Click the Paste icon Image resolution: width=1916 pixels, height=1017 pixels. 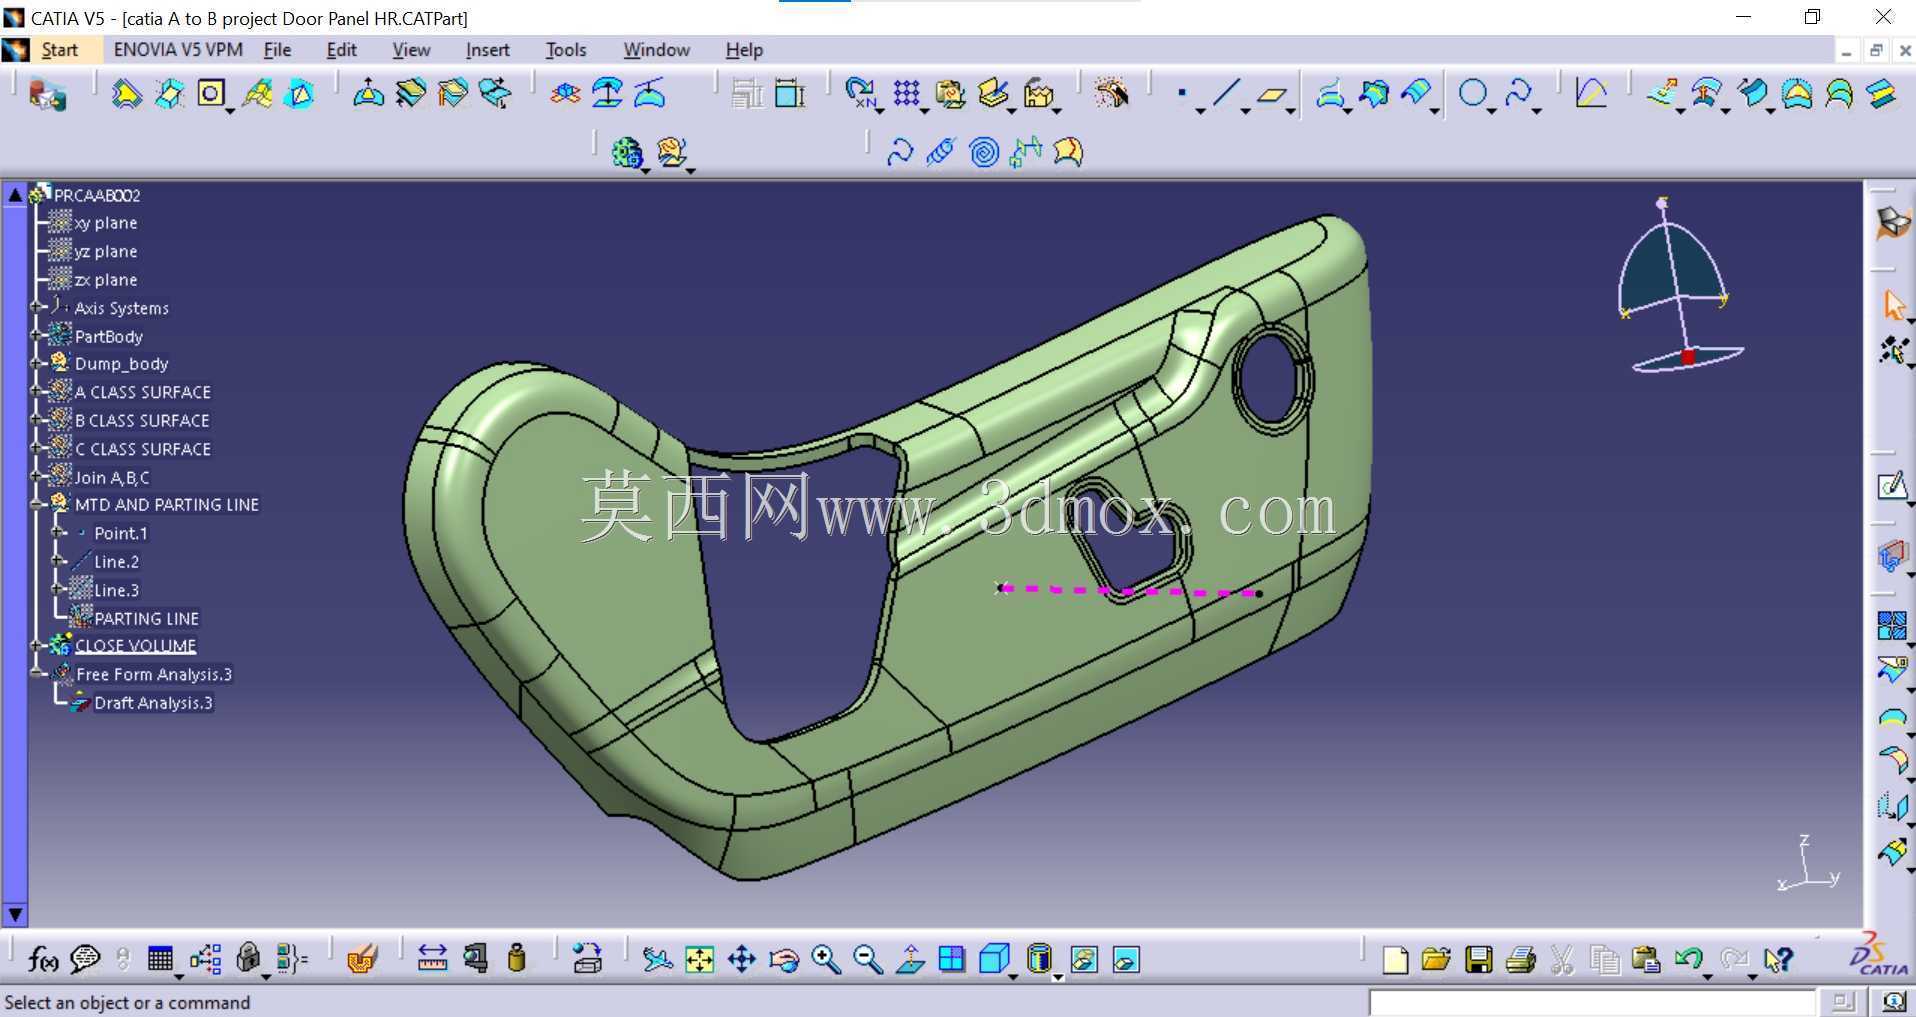1646,960
